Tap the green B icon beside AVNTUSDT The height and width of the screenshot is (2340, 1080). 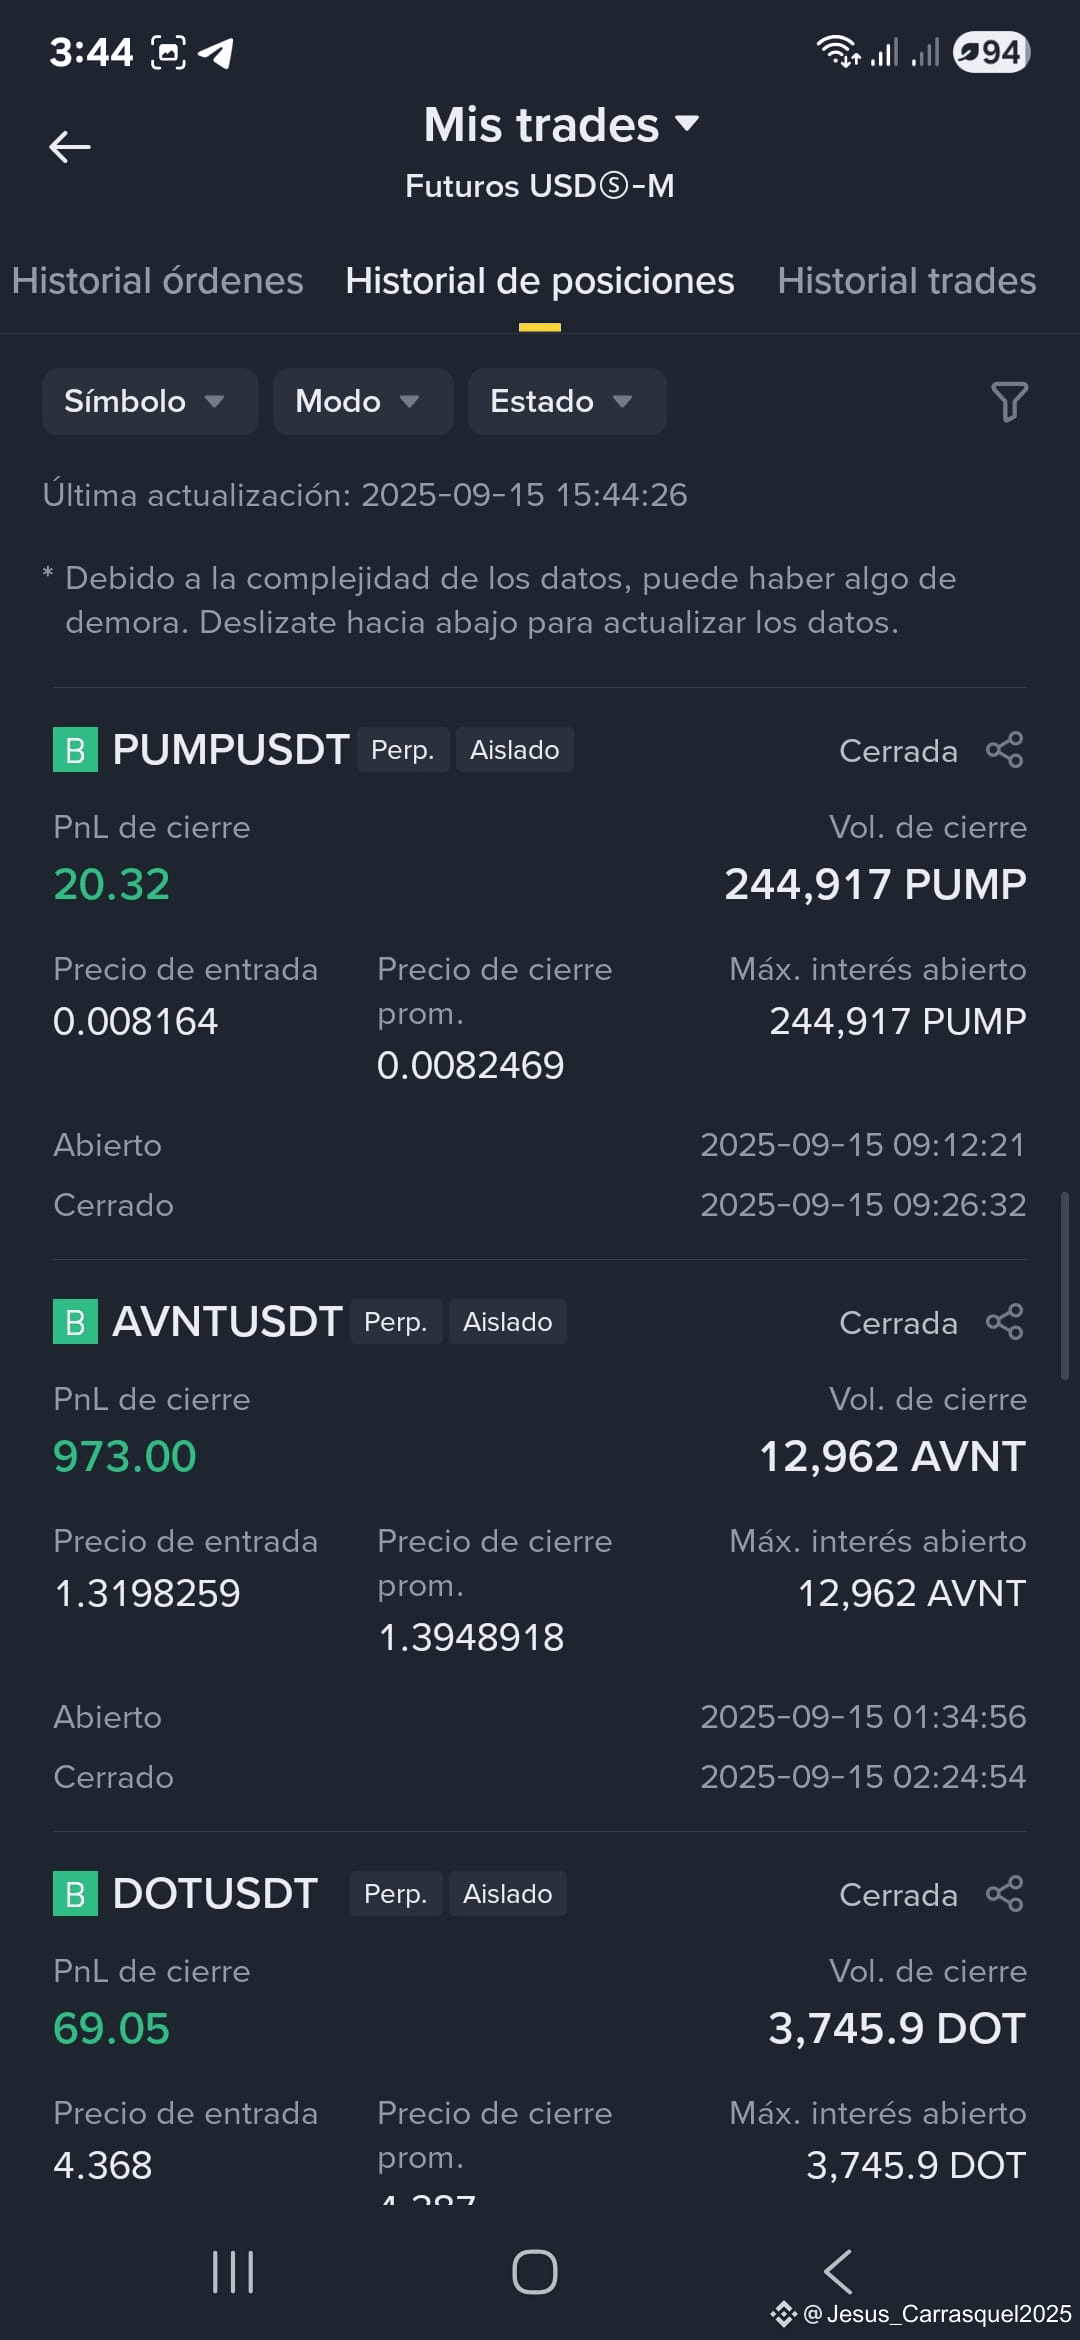75,1322
